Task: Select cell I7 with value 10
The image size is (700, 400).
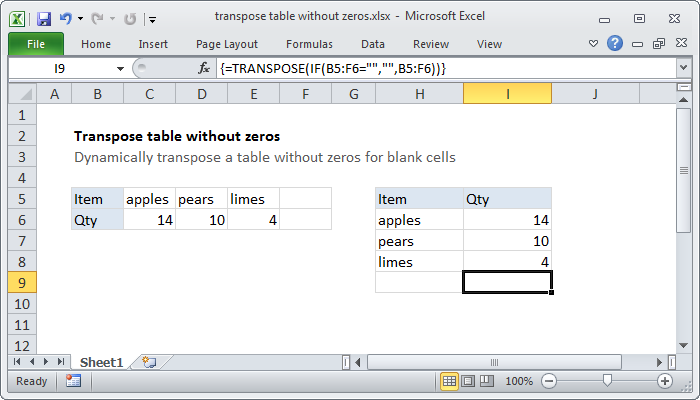Action: (x=508, y=241)
